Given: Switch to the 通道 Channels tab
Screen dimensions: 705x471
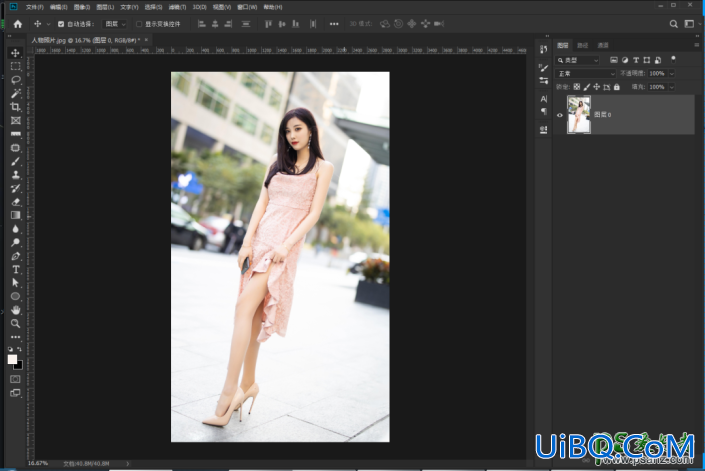Looking at the screenshot, I should [x=603, y=45].
